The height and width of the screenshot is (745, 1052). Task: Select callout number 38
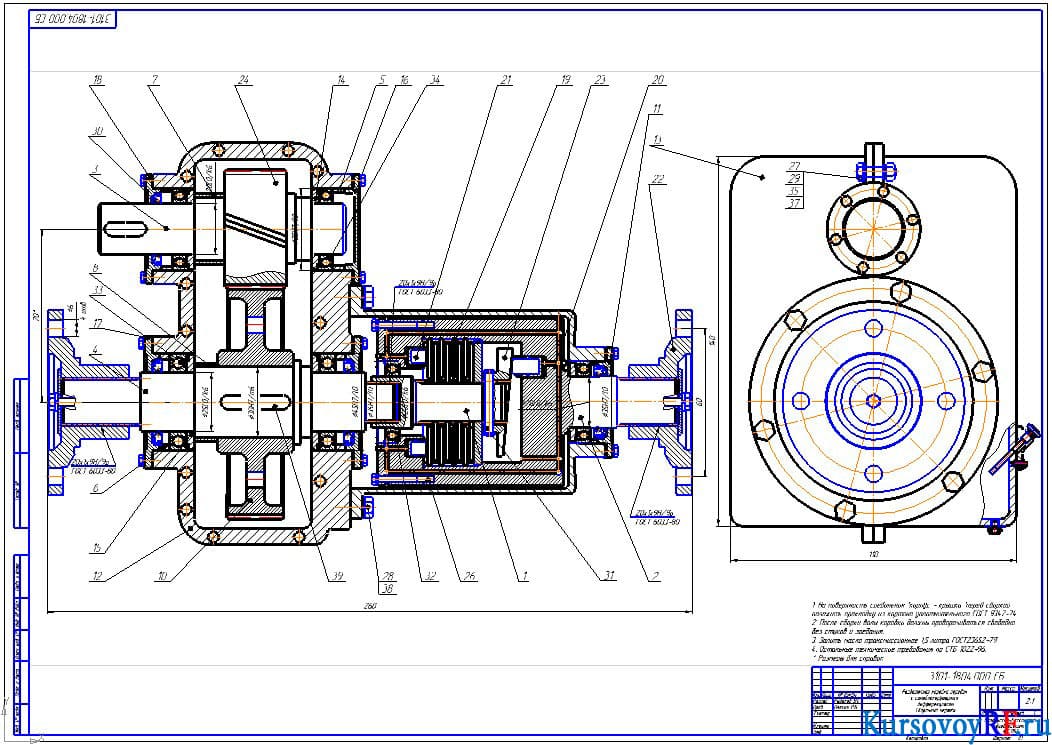pos(388,589)
